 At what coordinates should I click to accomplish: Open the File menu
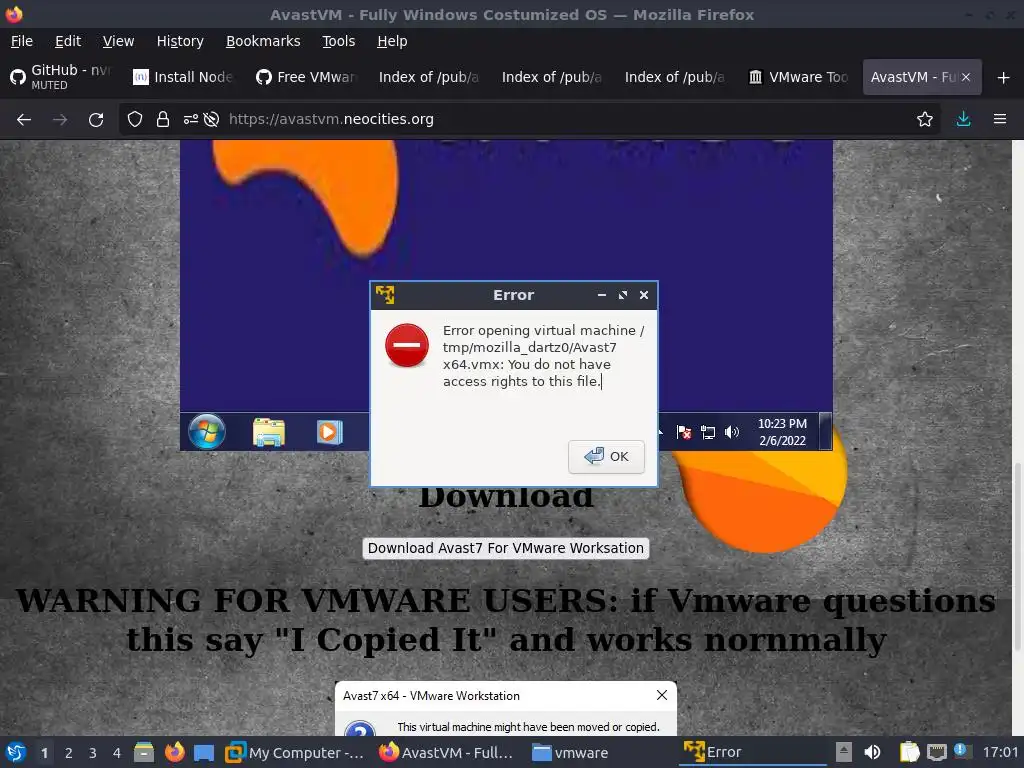pyautogui.click(x=22, y=41)
